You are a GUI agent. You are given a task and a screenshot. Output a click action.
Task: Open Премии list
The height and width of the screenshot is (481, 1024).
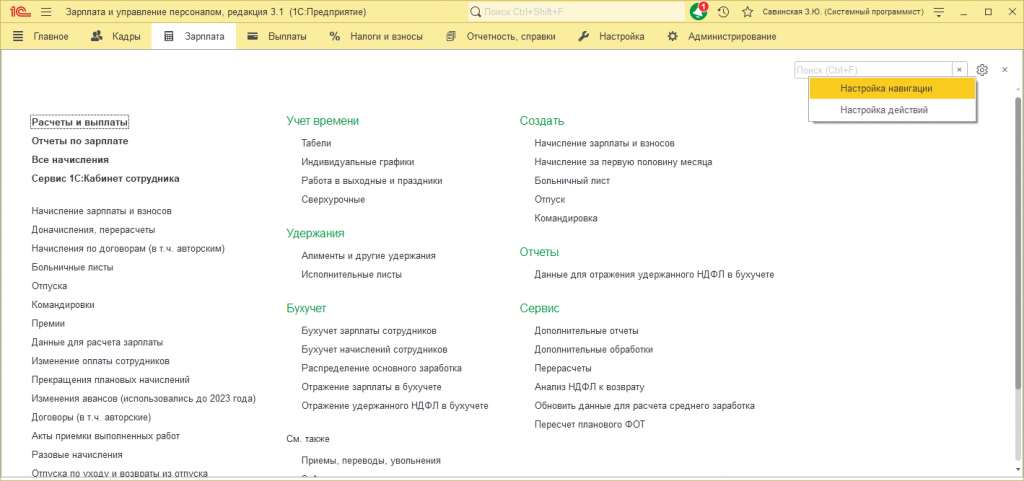pyautogui.click(x=48, y=324)
